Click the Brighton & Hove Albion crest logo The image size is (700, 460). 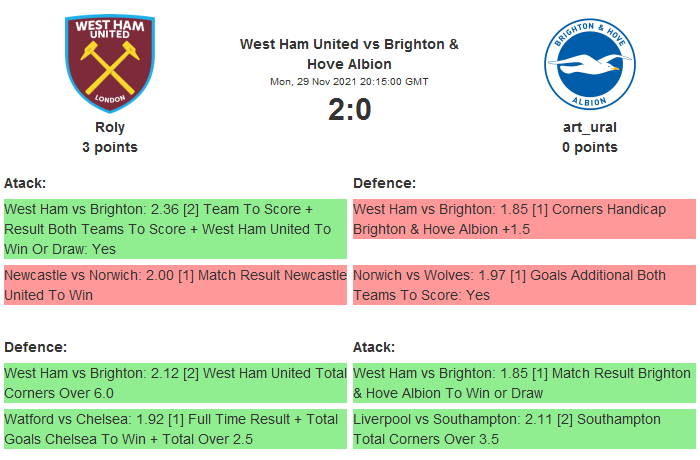pyautogui.click(x=589, y=63)
